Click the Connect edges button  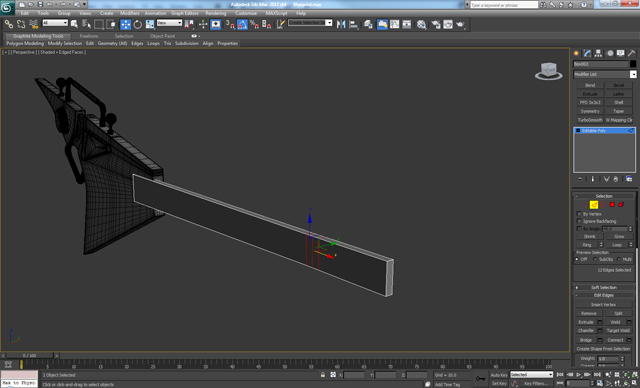coord(615,340)
